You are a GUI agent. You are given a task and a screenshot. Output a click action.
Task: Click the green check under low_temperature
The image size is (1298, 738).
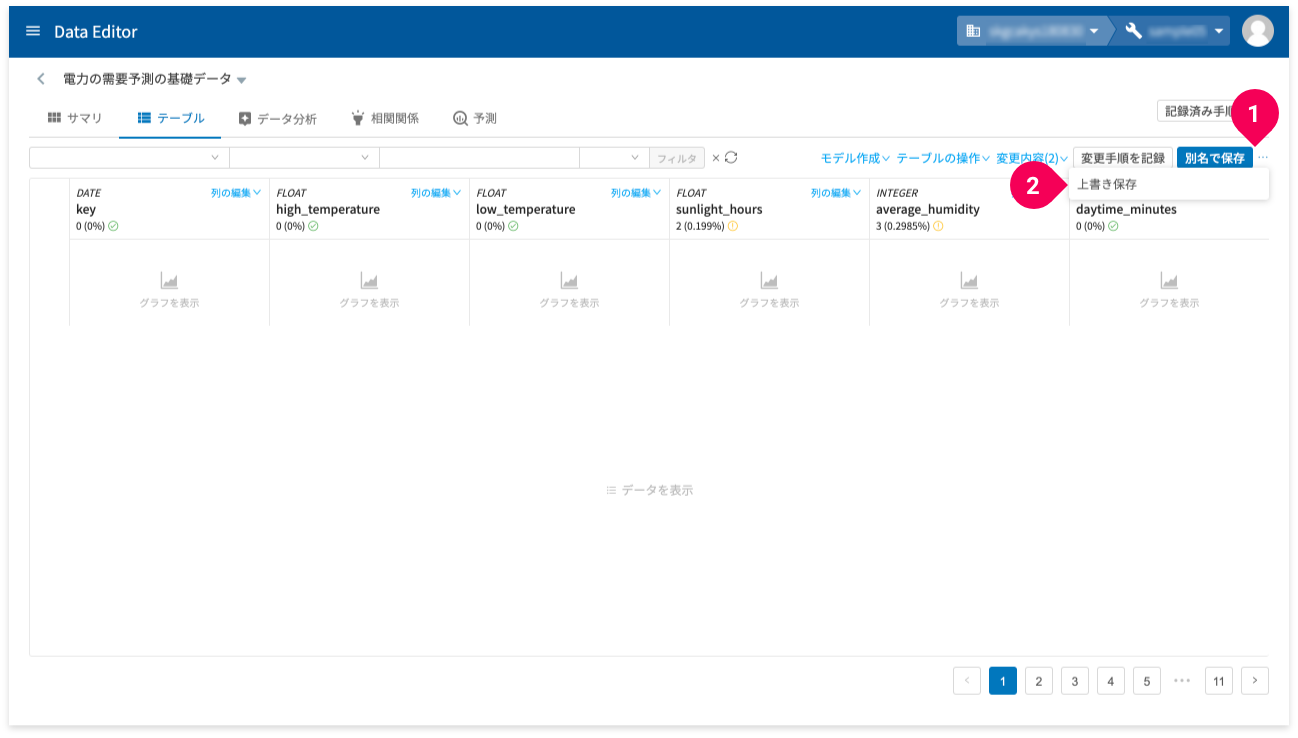pyautogui.click(x=513, y=227)
